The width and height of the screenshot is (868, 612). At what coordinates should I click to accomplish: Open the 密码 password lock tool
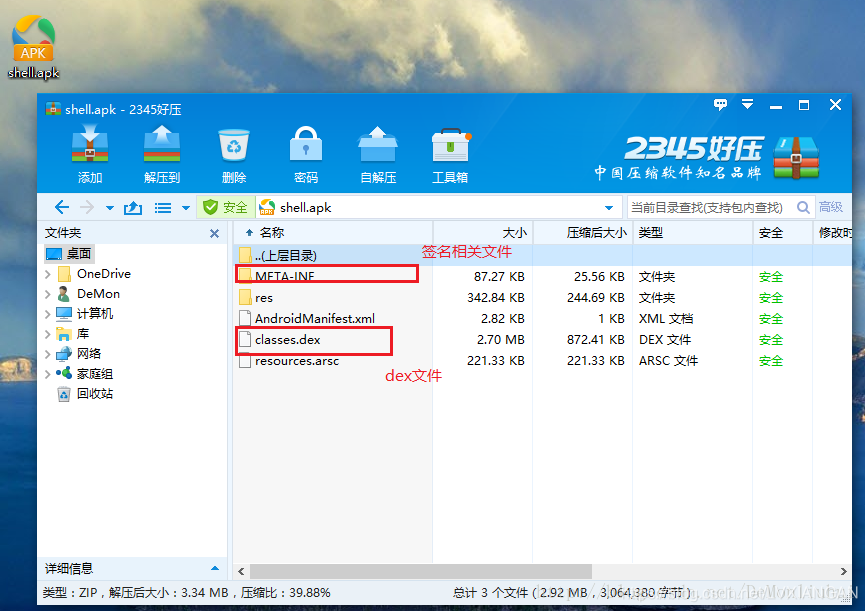click(x=306, y=147)
